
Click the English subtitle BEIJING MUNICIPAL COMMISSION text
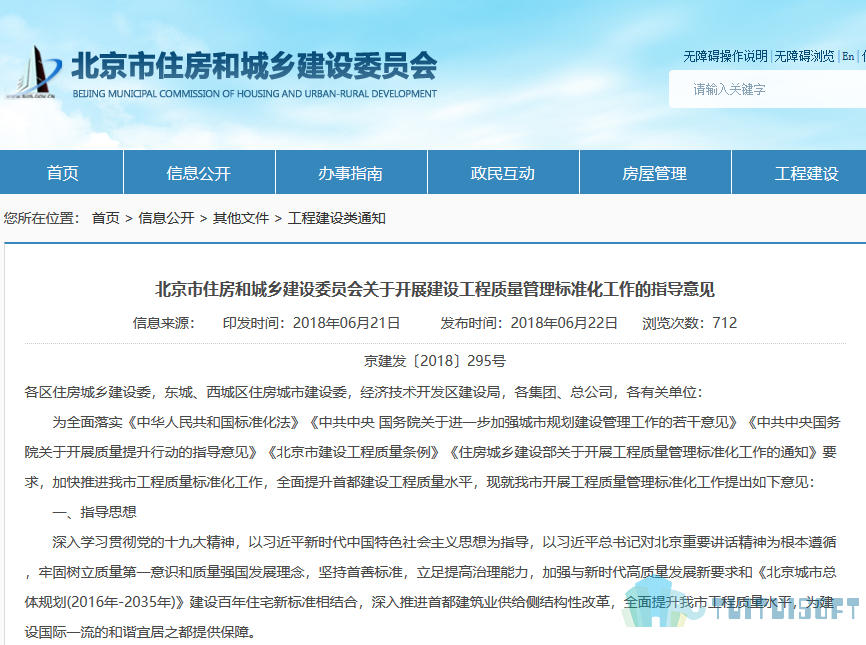[x=255, y=94]
